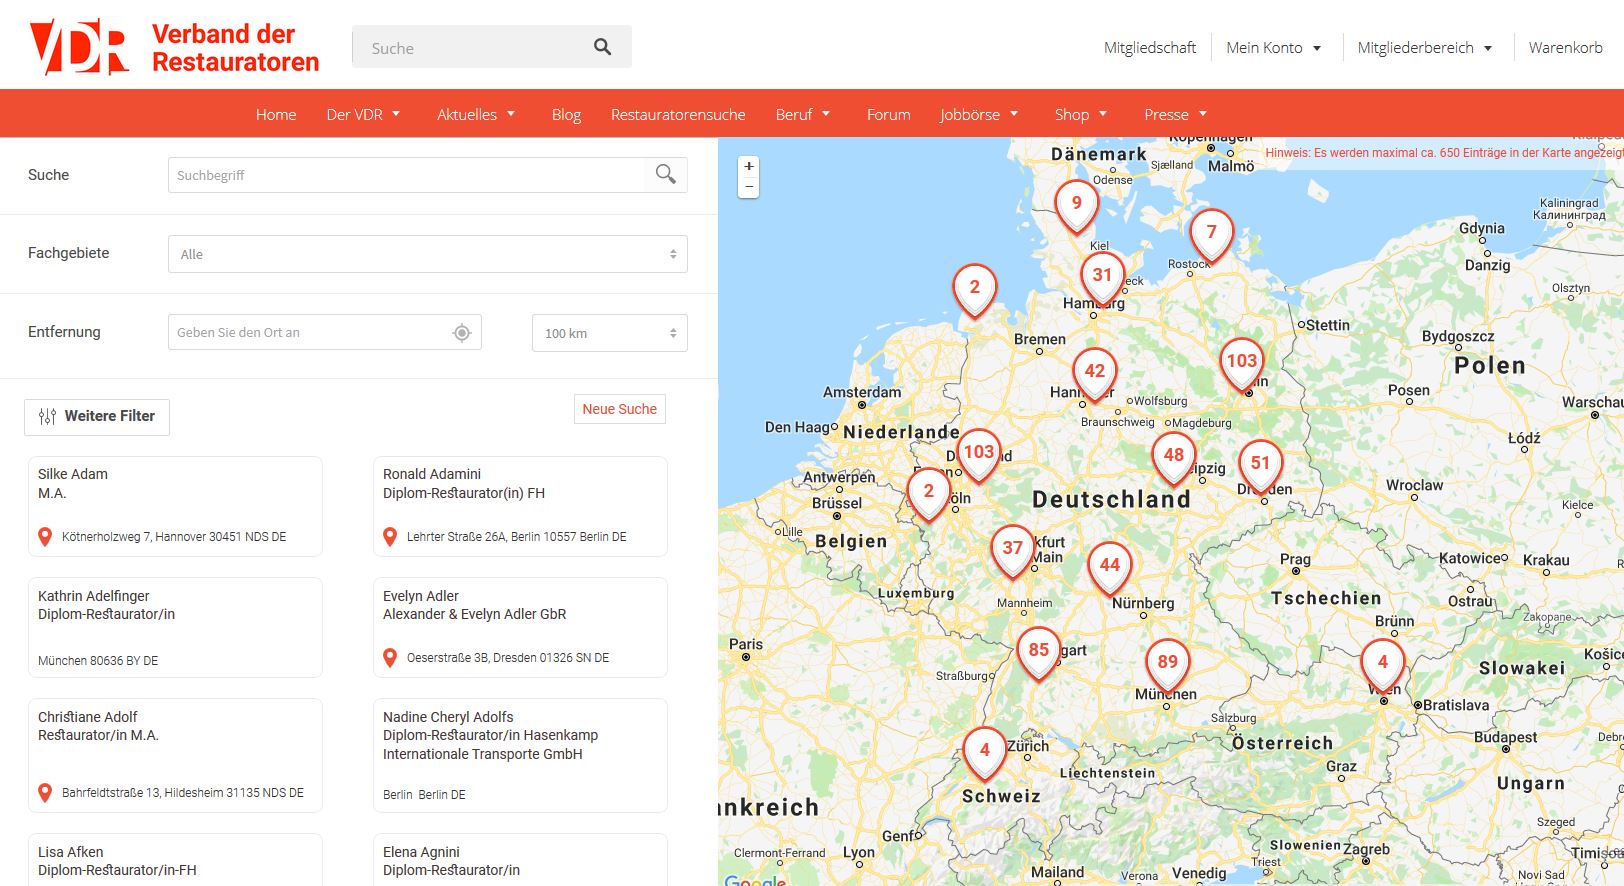The image size is (1624, 886).
Task: Click the Verband der Restauratoren title
Action: point(235,48)
